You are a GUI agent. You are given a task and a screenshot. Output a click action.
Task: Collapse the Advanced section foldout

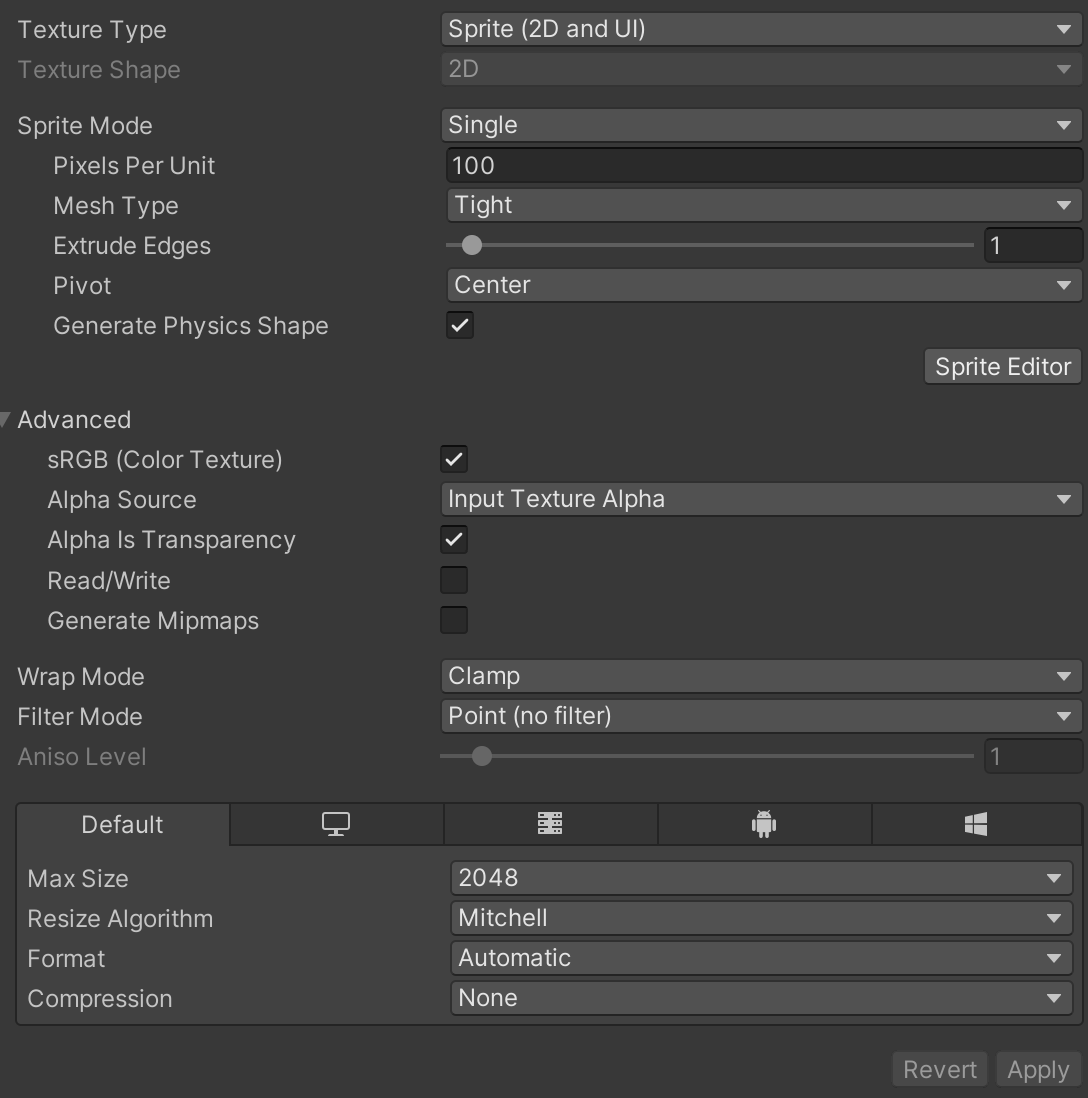[6, 419]
